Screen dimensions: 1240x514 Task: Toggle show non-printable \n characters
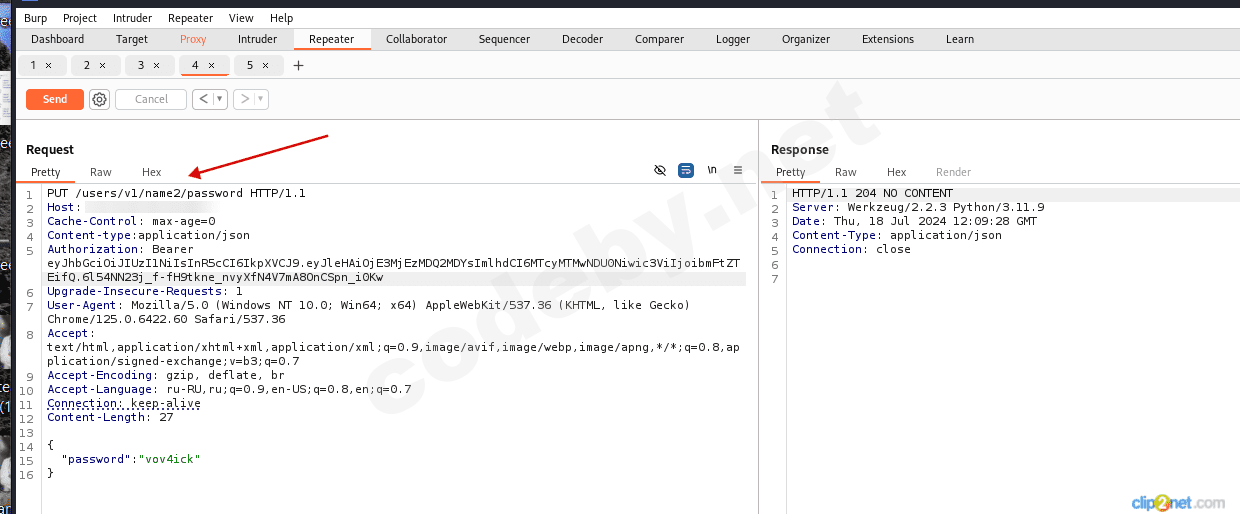(712, 171)
